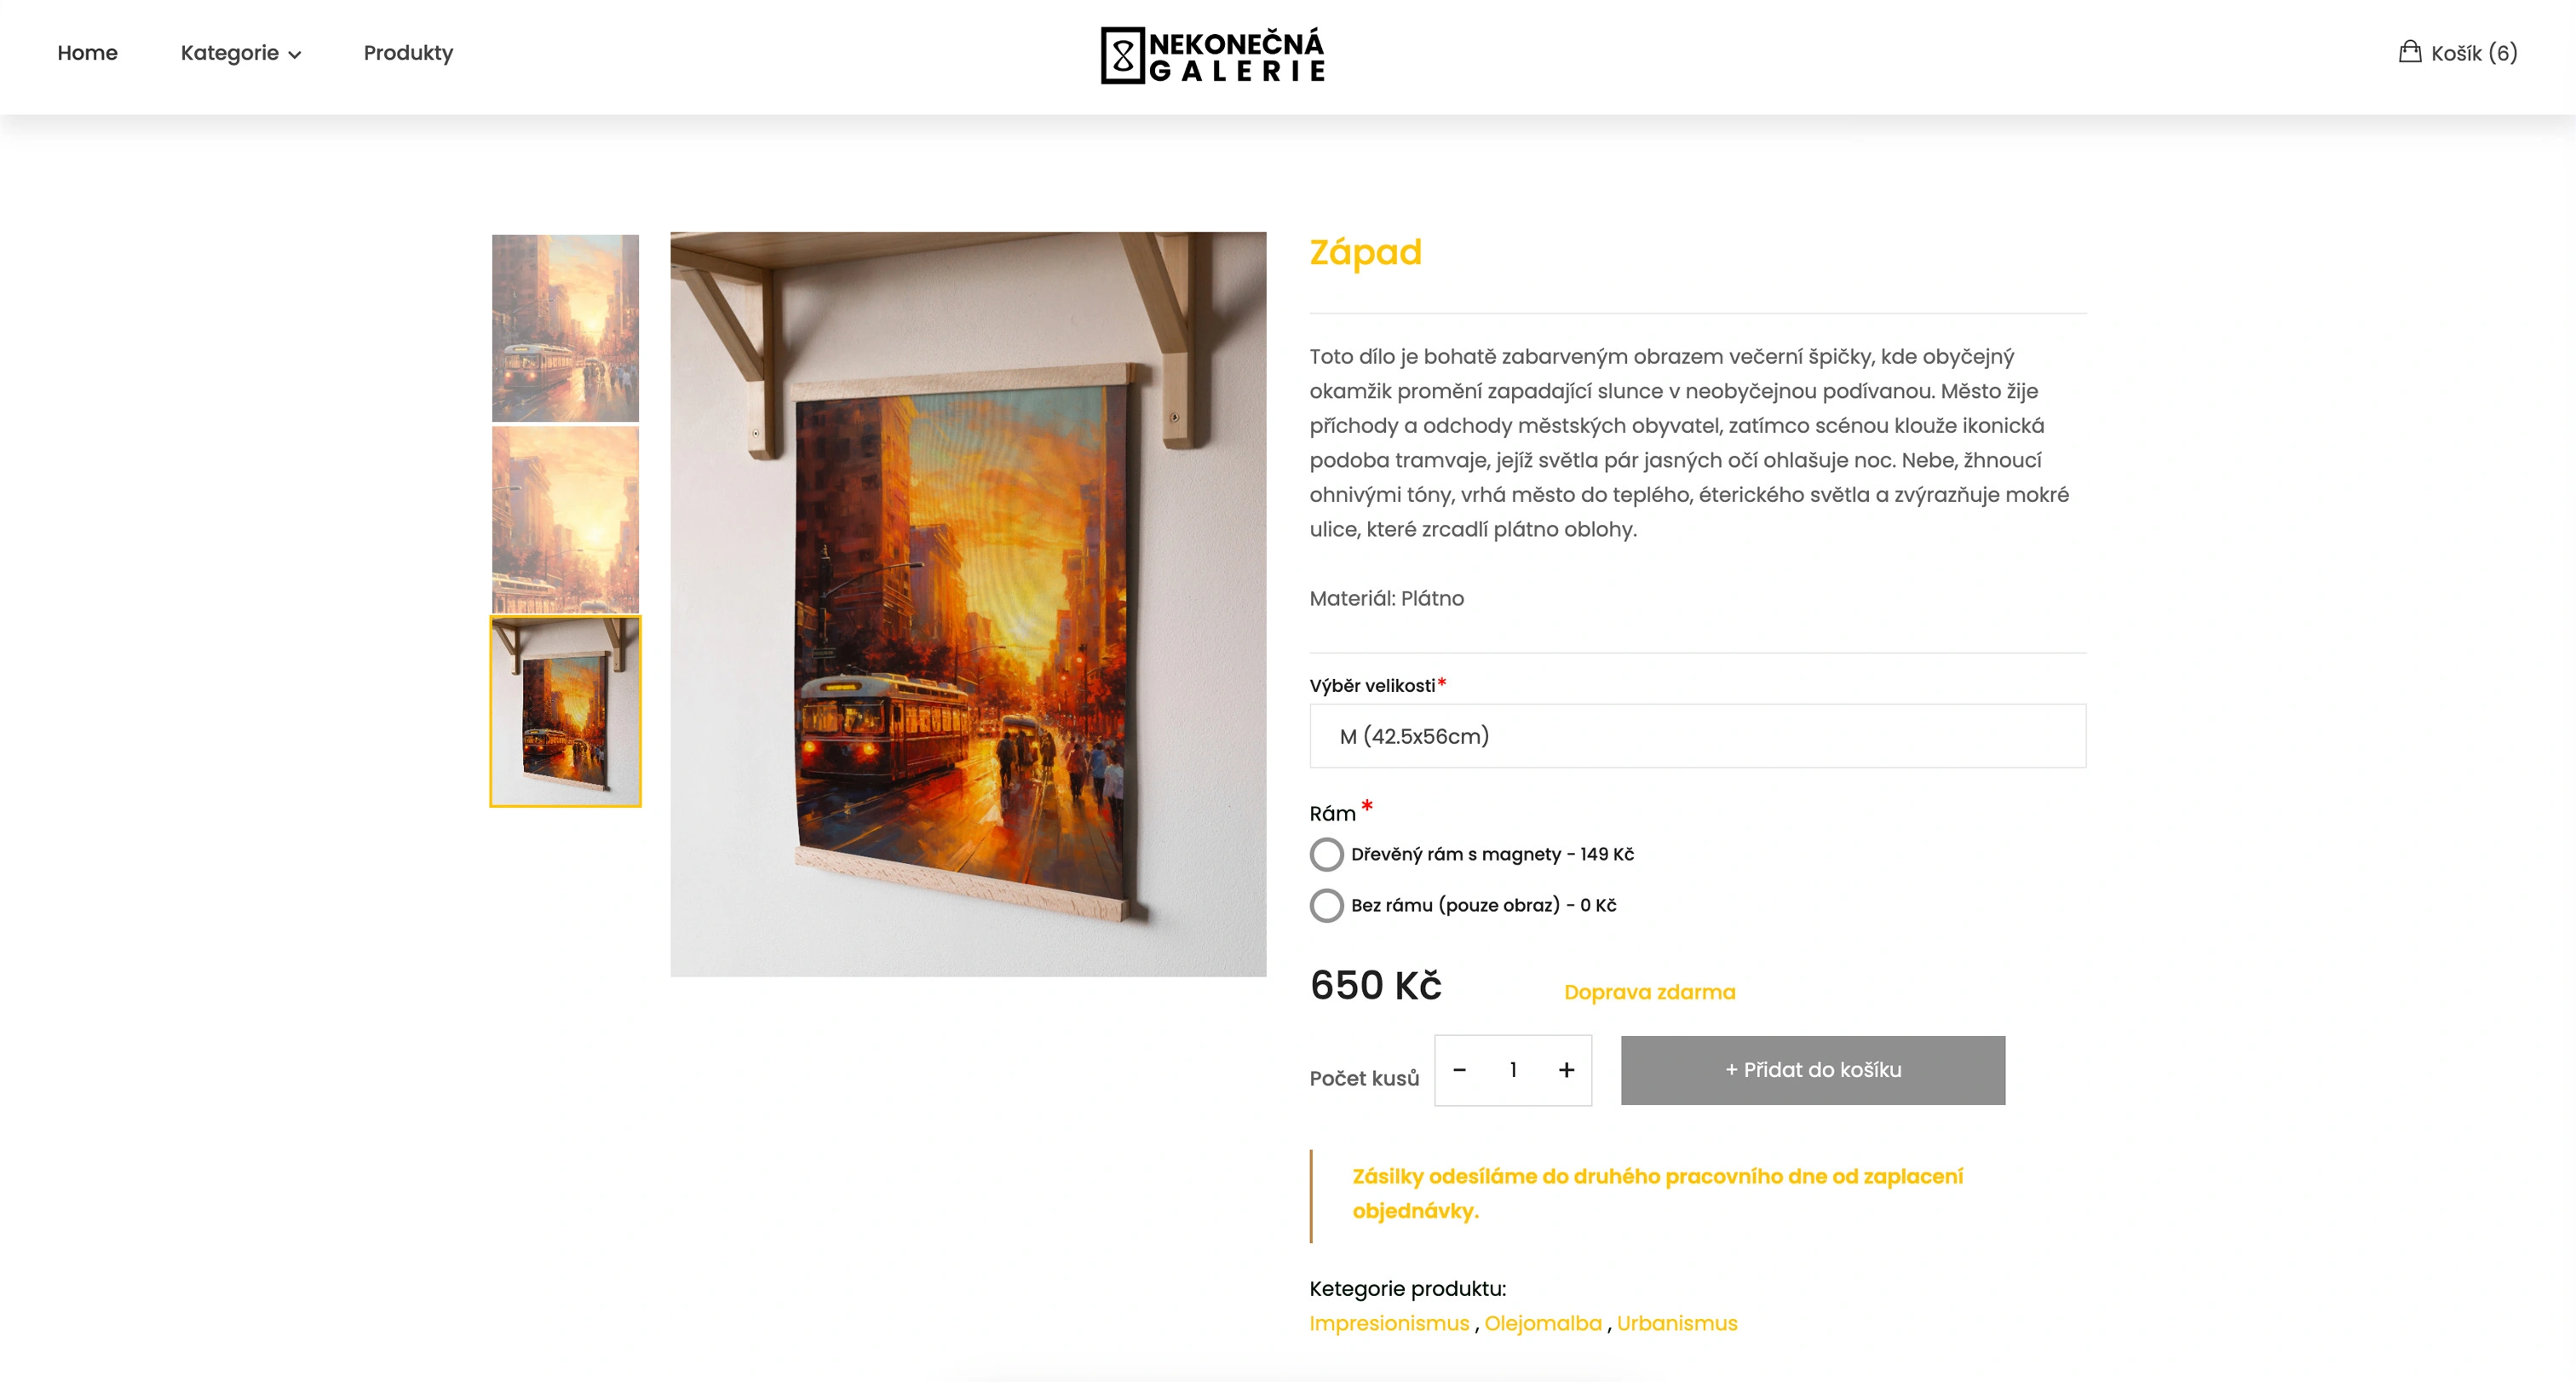Expand Kategorie menu chevron arrow

click(x=295, y=54)
